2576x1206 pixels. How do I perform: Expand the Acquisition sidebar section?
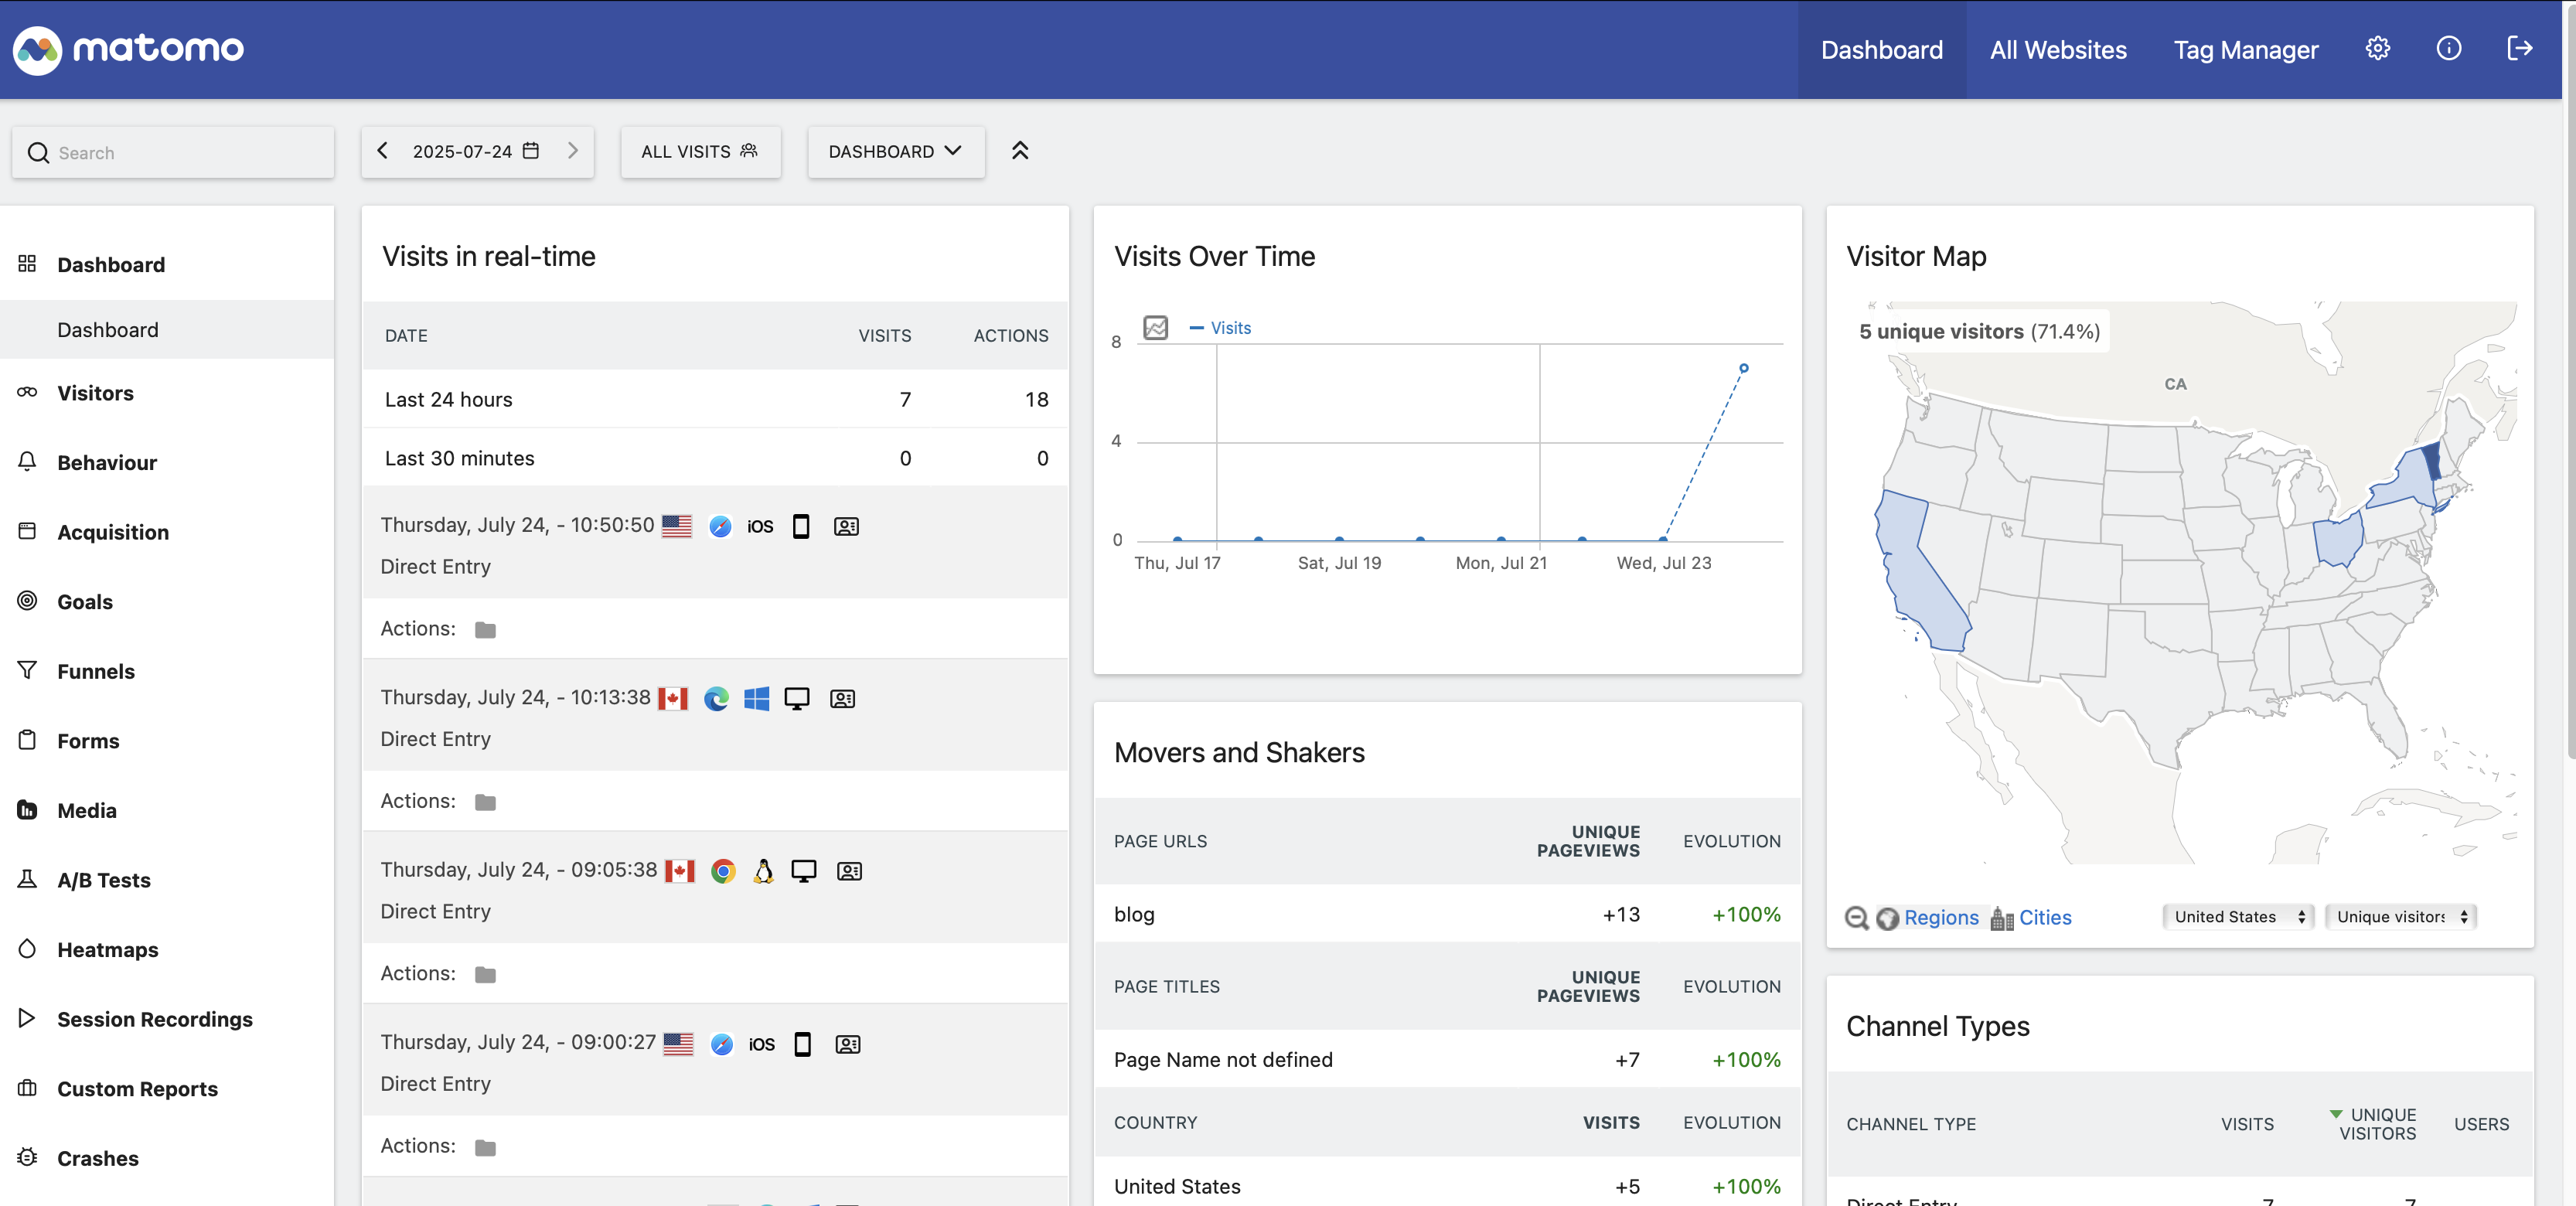(x=113, y=532)
